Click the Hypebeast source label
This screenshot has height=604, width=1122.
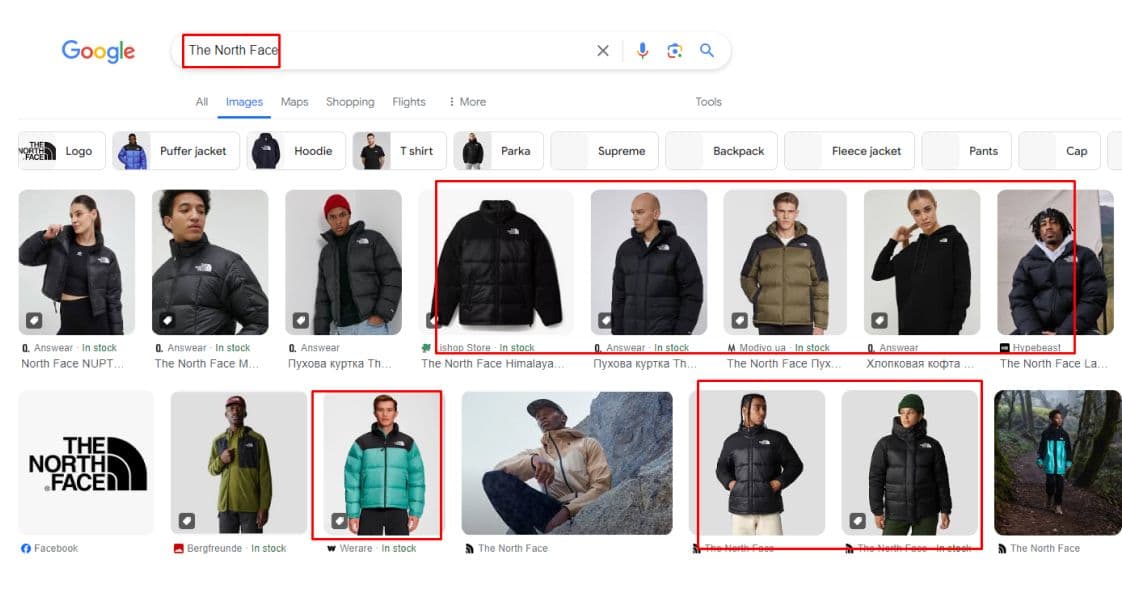1036,348
